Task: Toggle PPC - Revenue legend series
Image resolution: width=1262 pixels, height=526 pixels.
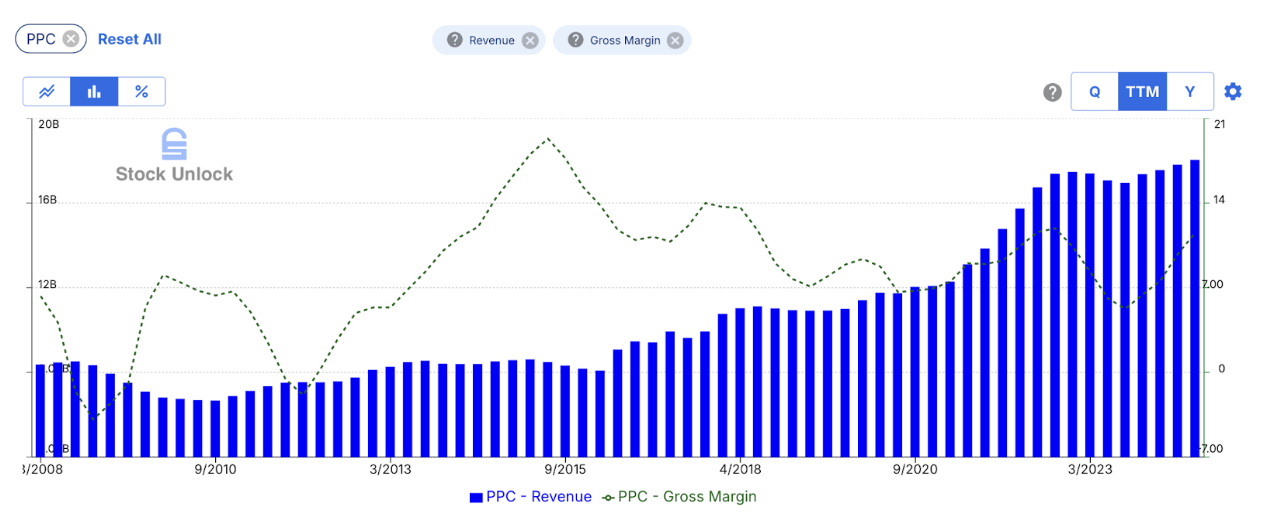Action: point(538,497)
